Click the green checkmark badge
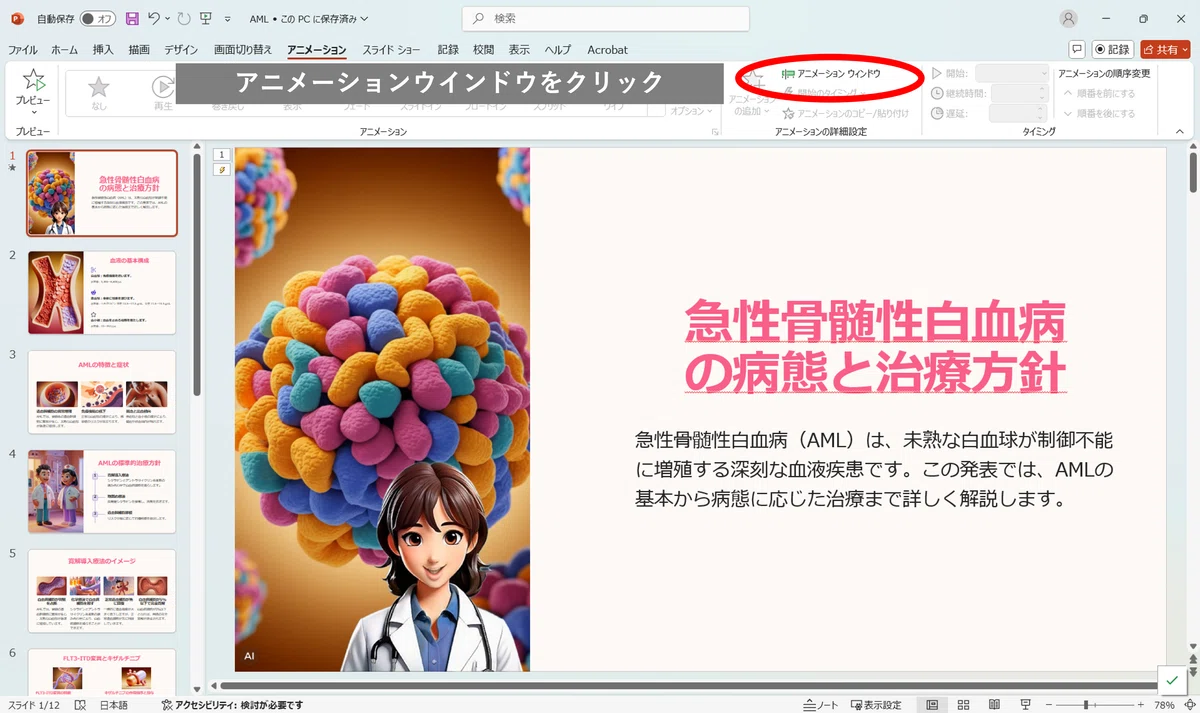The height and width of the screenshot is (713, 1200). click(1172, 680)
